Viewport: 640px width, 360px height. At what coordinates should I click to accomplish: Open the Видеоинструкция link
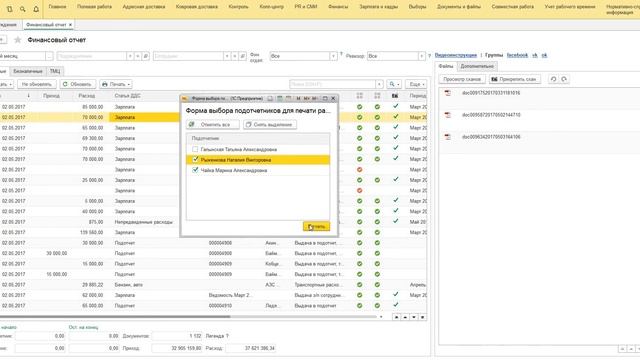click(456, 55)
